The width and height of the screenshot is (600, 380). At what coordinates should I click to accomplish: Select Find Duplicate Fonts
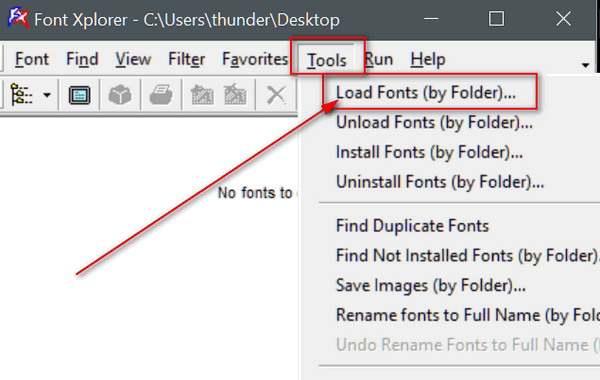point(412,226)
